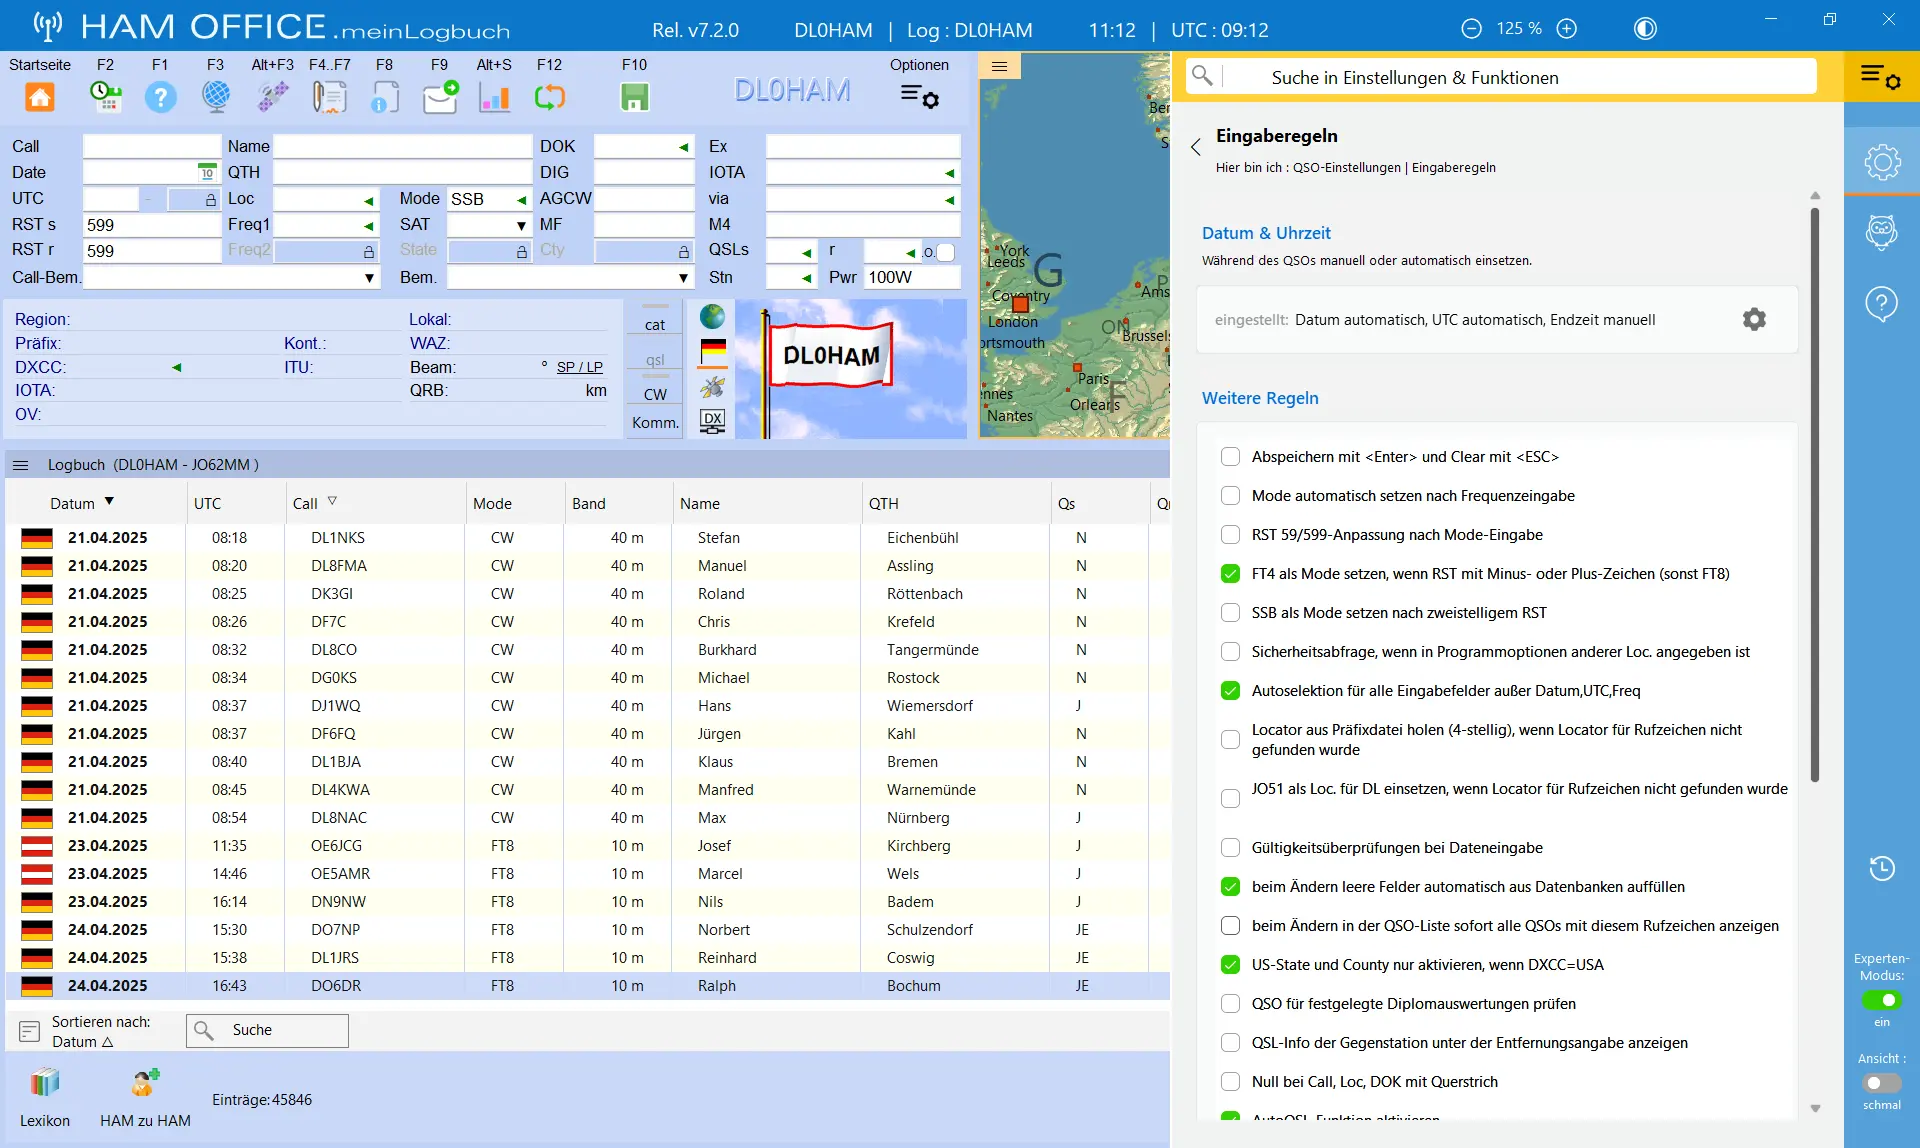This screenshot has height=1148, width=1920.
Task: Click the owl assistant icon in sidebar
Action: click(1882, 232)
